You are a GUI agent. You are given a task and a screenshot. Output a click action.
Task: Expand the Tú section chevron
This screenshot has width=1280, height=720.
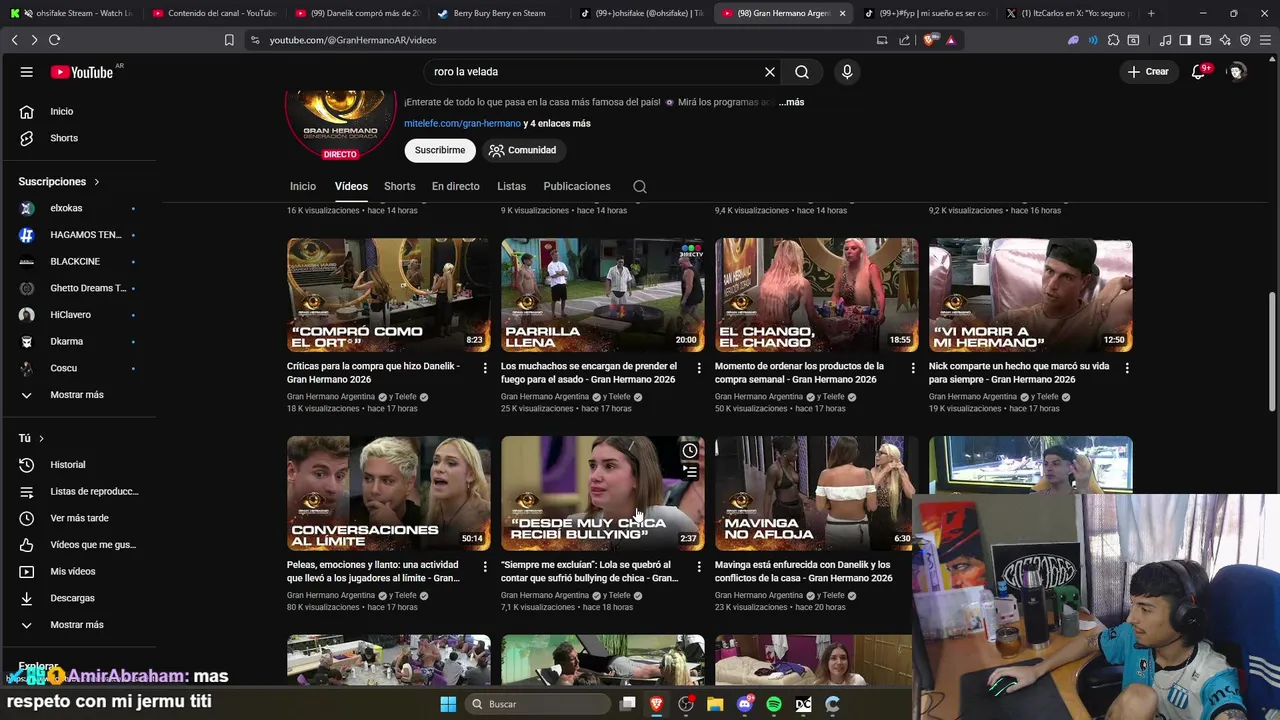click(x=41, y=438)
